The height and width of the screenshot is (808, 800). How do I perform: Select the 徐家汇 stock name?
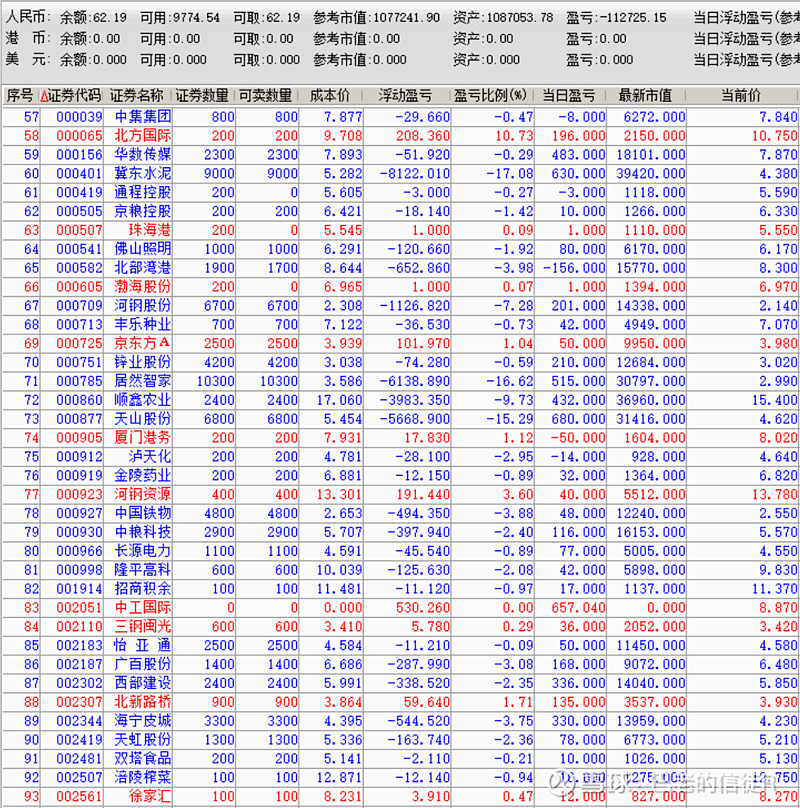(x=150, y=797)
